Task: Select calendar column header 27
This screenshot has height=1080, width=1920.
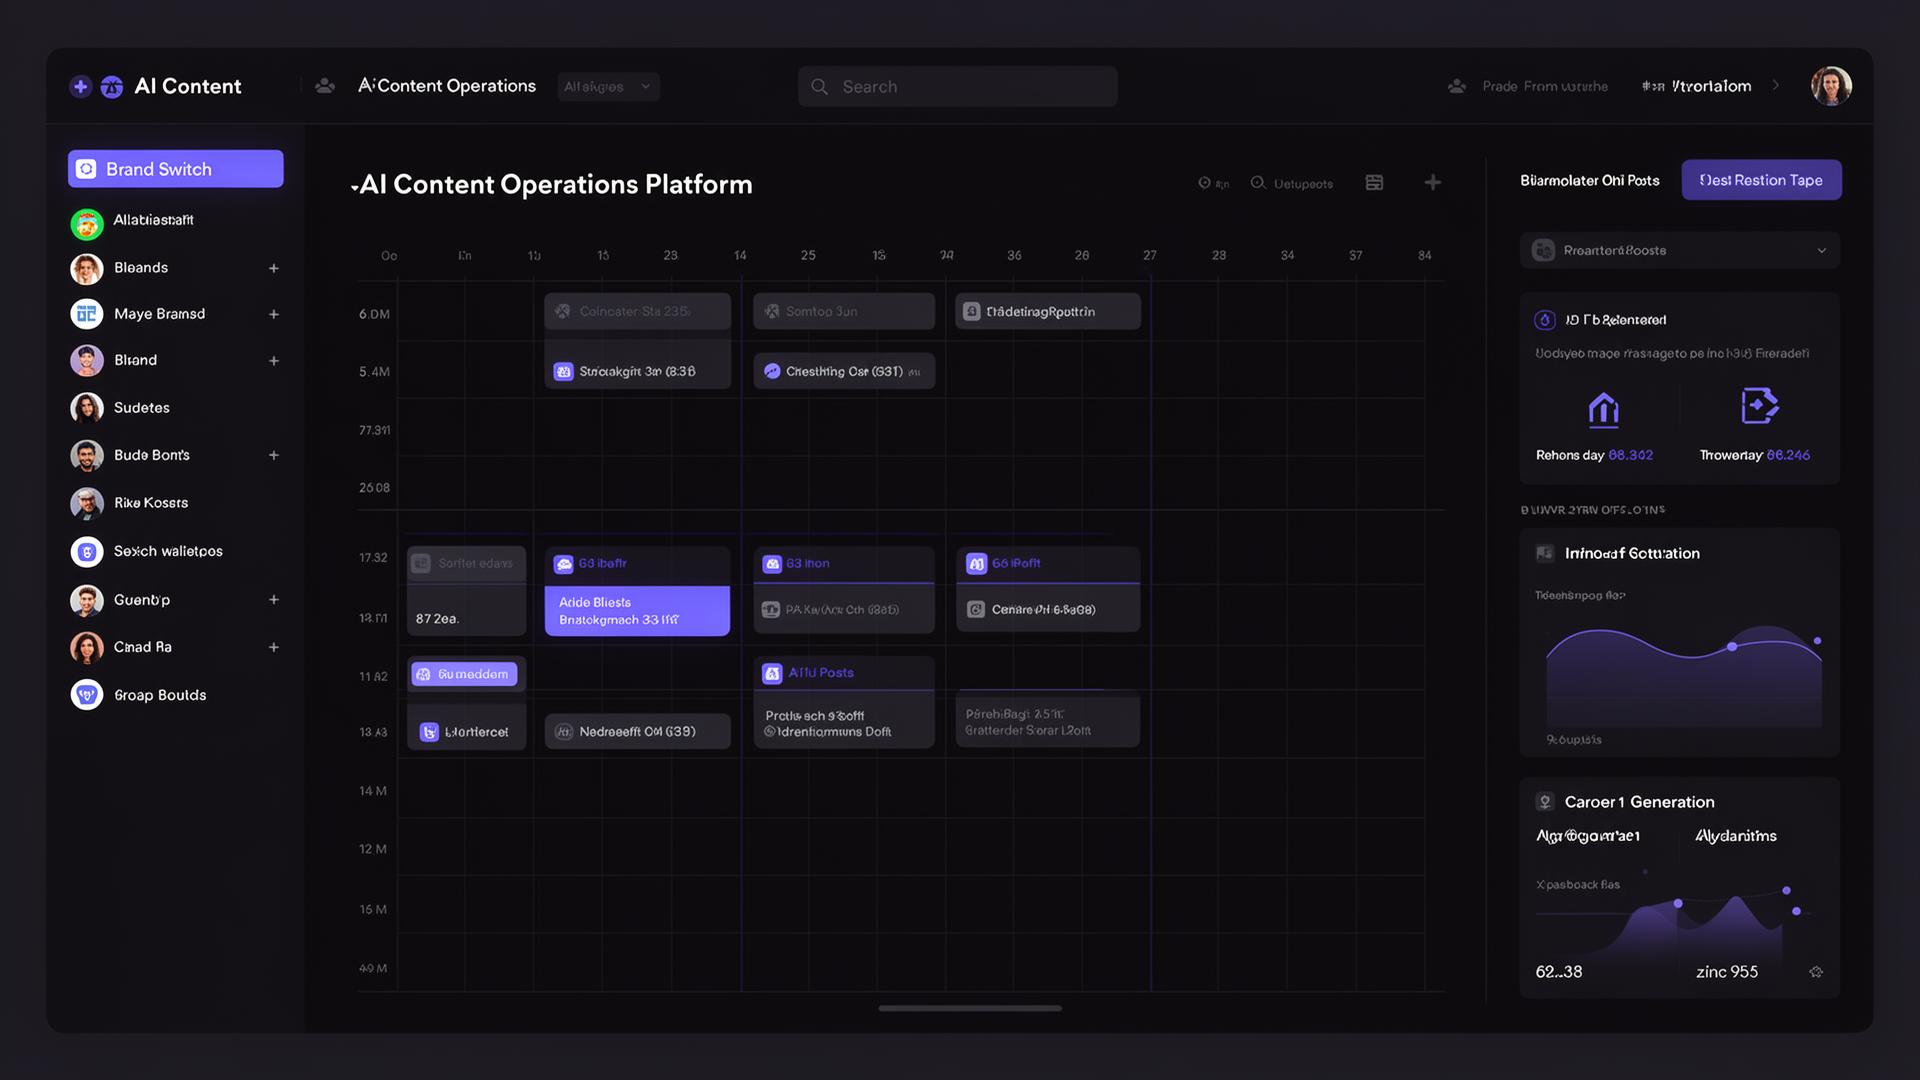Action: 1150,255
